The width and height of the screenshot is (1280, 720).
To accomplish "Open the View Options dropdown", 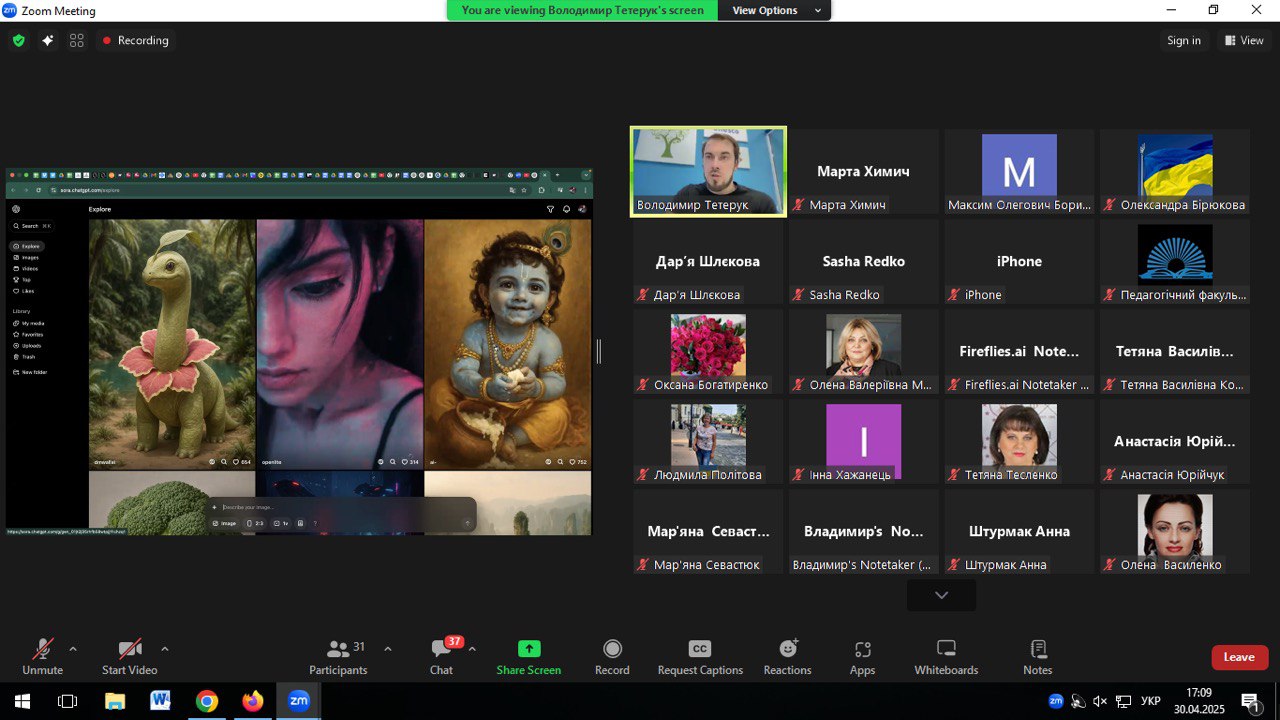I will (x=776, y=10).
